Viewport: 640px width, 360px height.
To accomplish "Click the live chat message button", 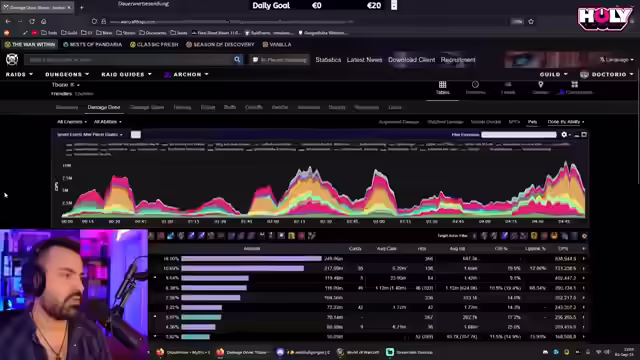I will coord(280,60).
